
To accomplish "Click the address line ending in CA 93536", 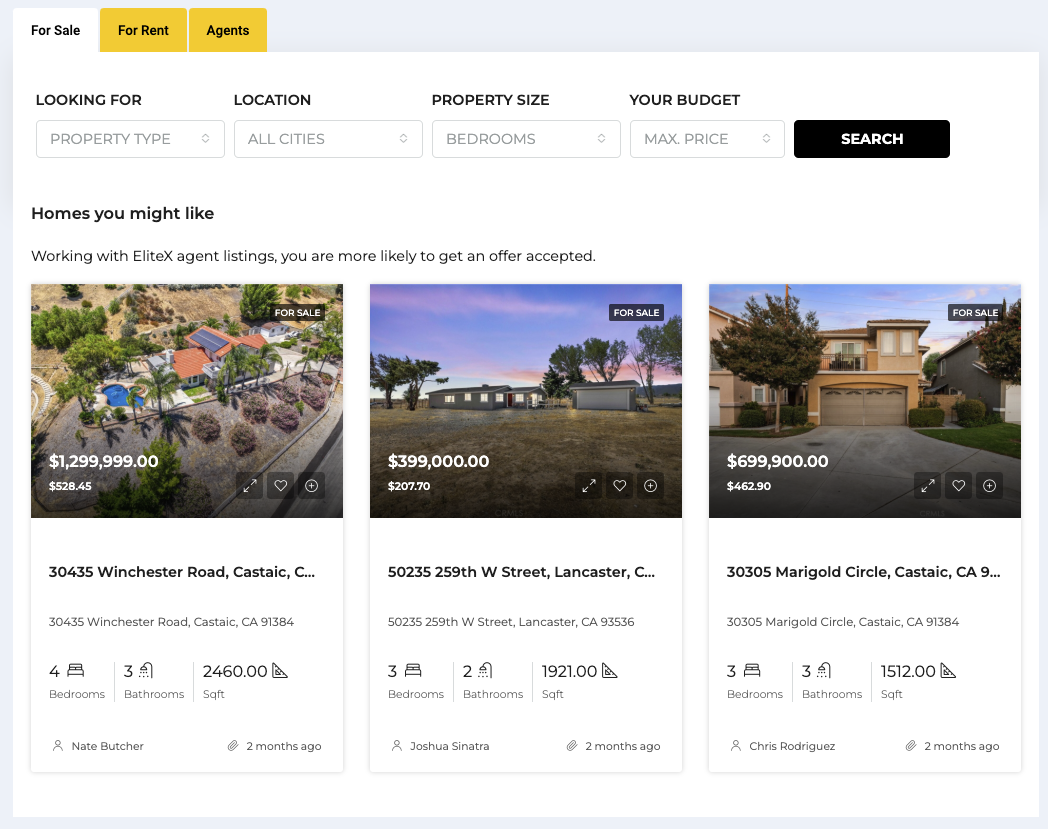I will (511, 622).
